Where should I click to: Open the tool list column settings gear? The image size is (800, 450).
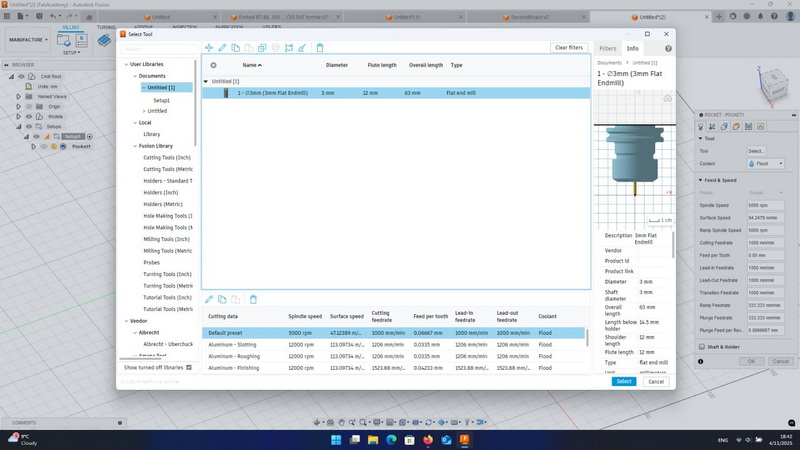[x=213, y=65]
